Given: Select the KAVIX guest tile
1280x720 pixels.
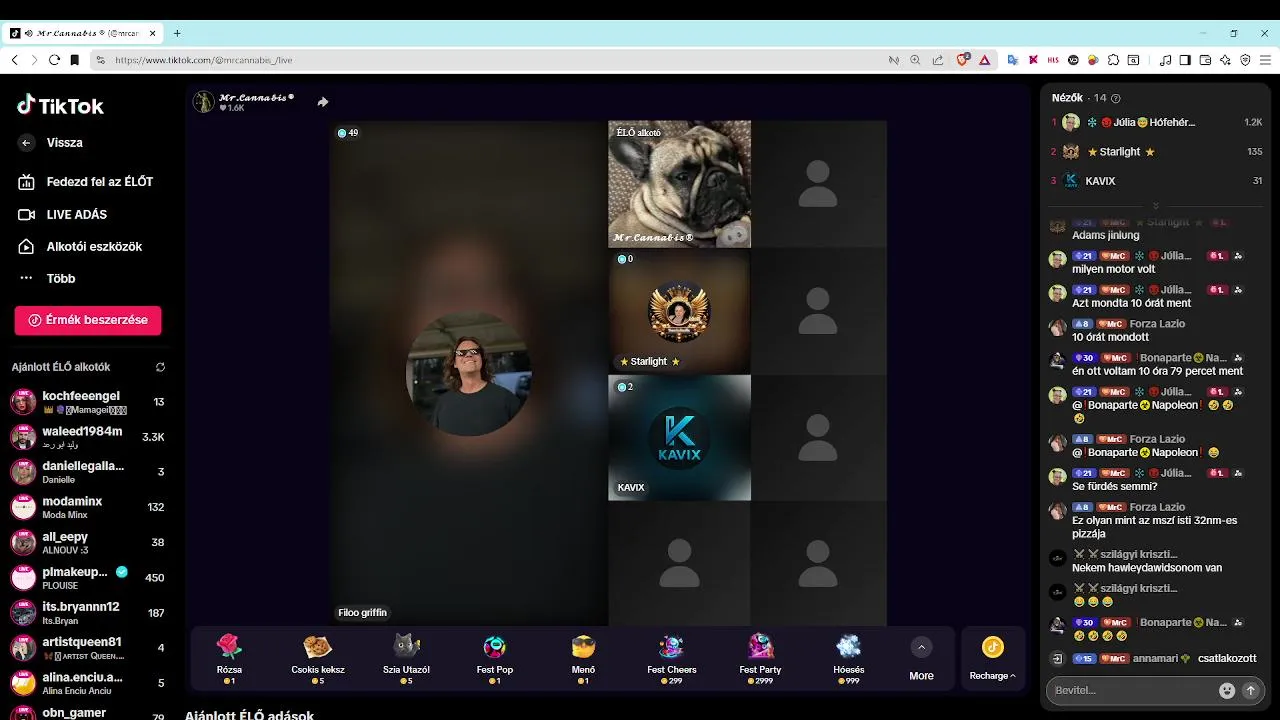Looking at the screenshot, I should tap(679, 438).
